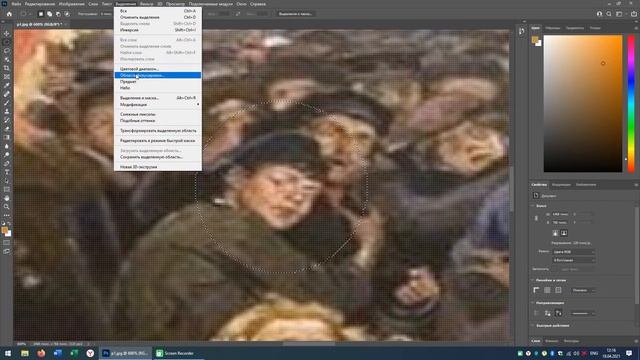Click the vertical canvas scrollbar
The height and width of the screenshot is (360, 640).
coord(511,189)
